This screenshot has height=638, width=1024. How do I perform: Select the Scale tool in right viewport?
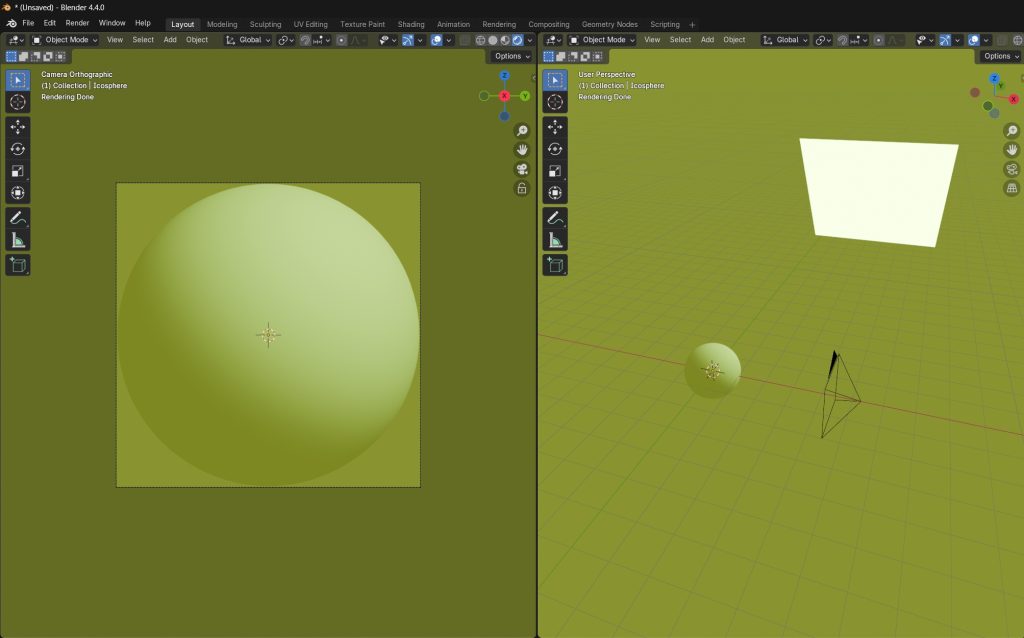pos(555,171)
